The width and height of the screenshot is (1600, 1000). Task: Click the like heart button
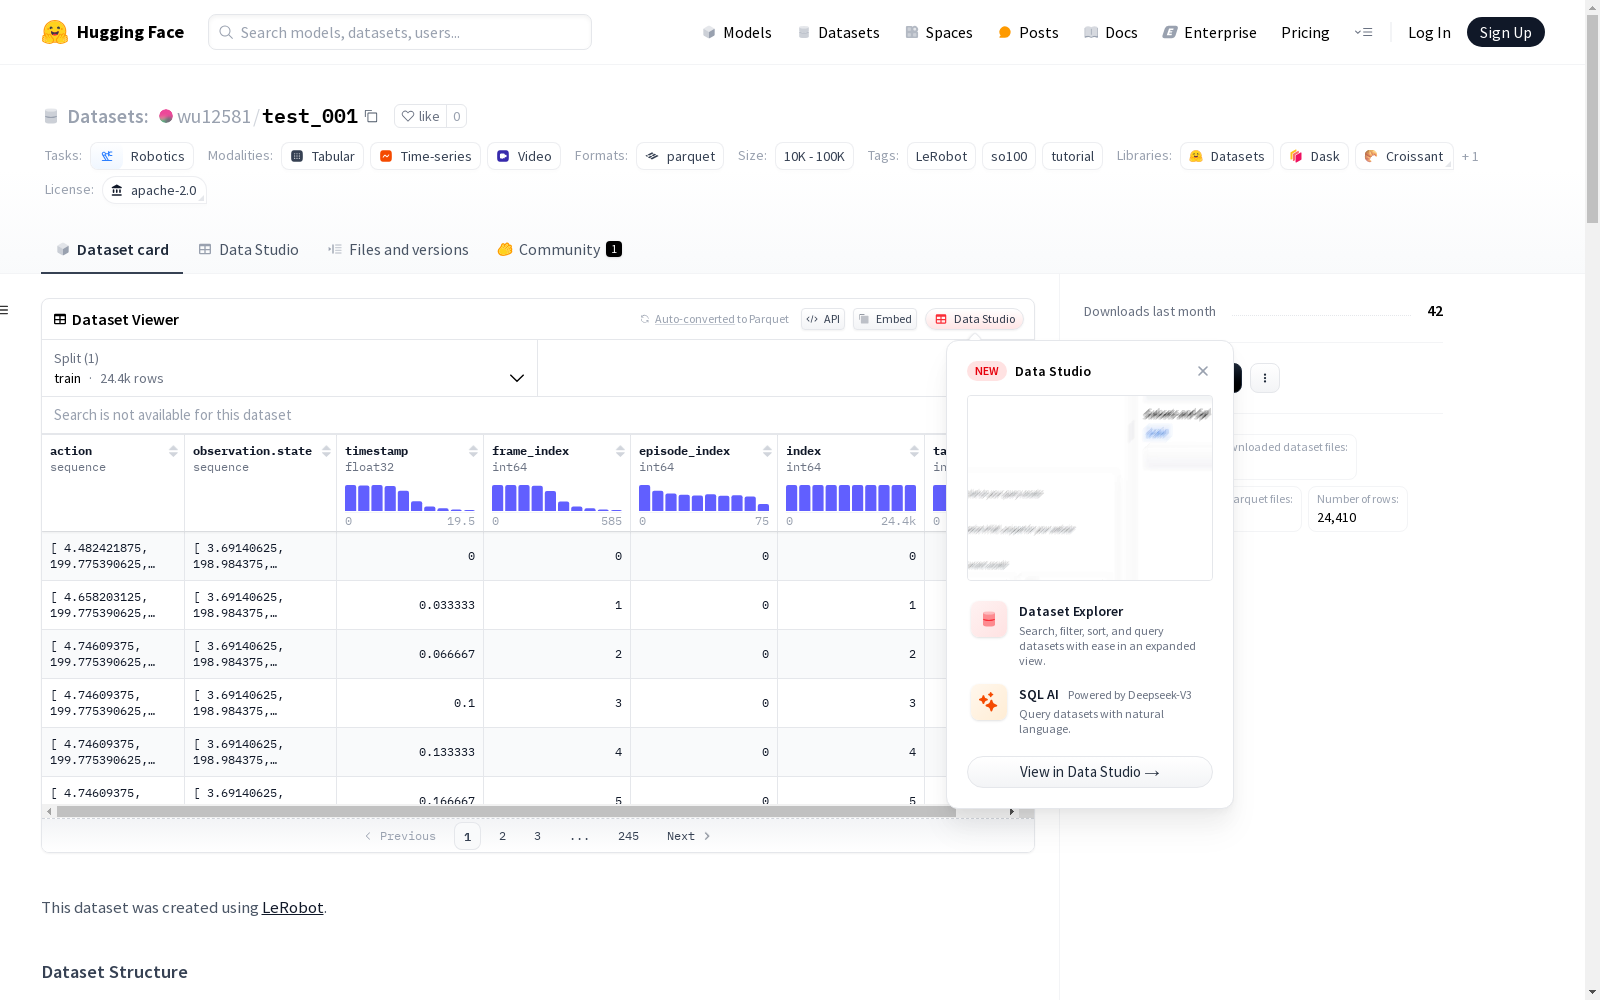[420, 116]
